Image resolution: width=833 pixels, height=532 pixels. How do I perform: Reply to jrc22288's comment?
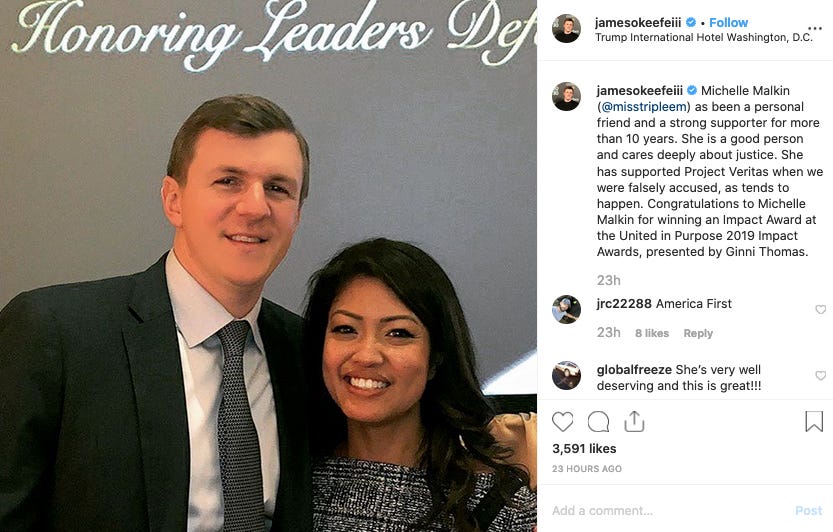[698, 333]
